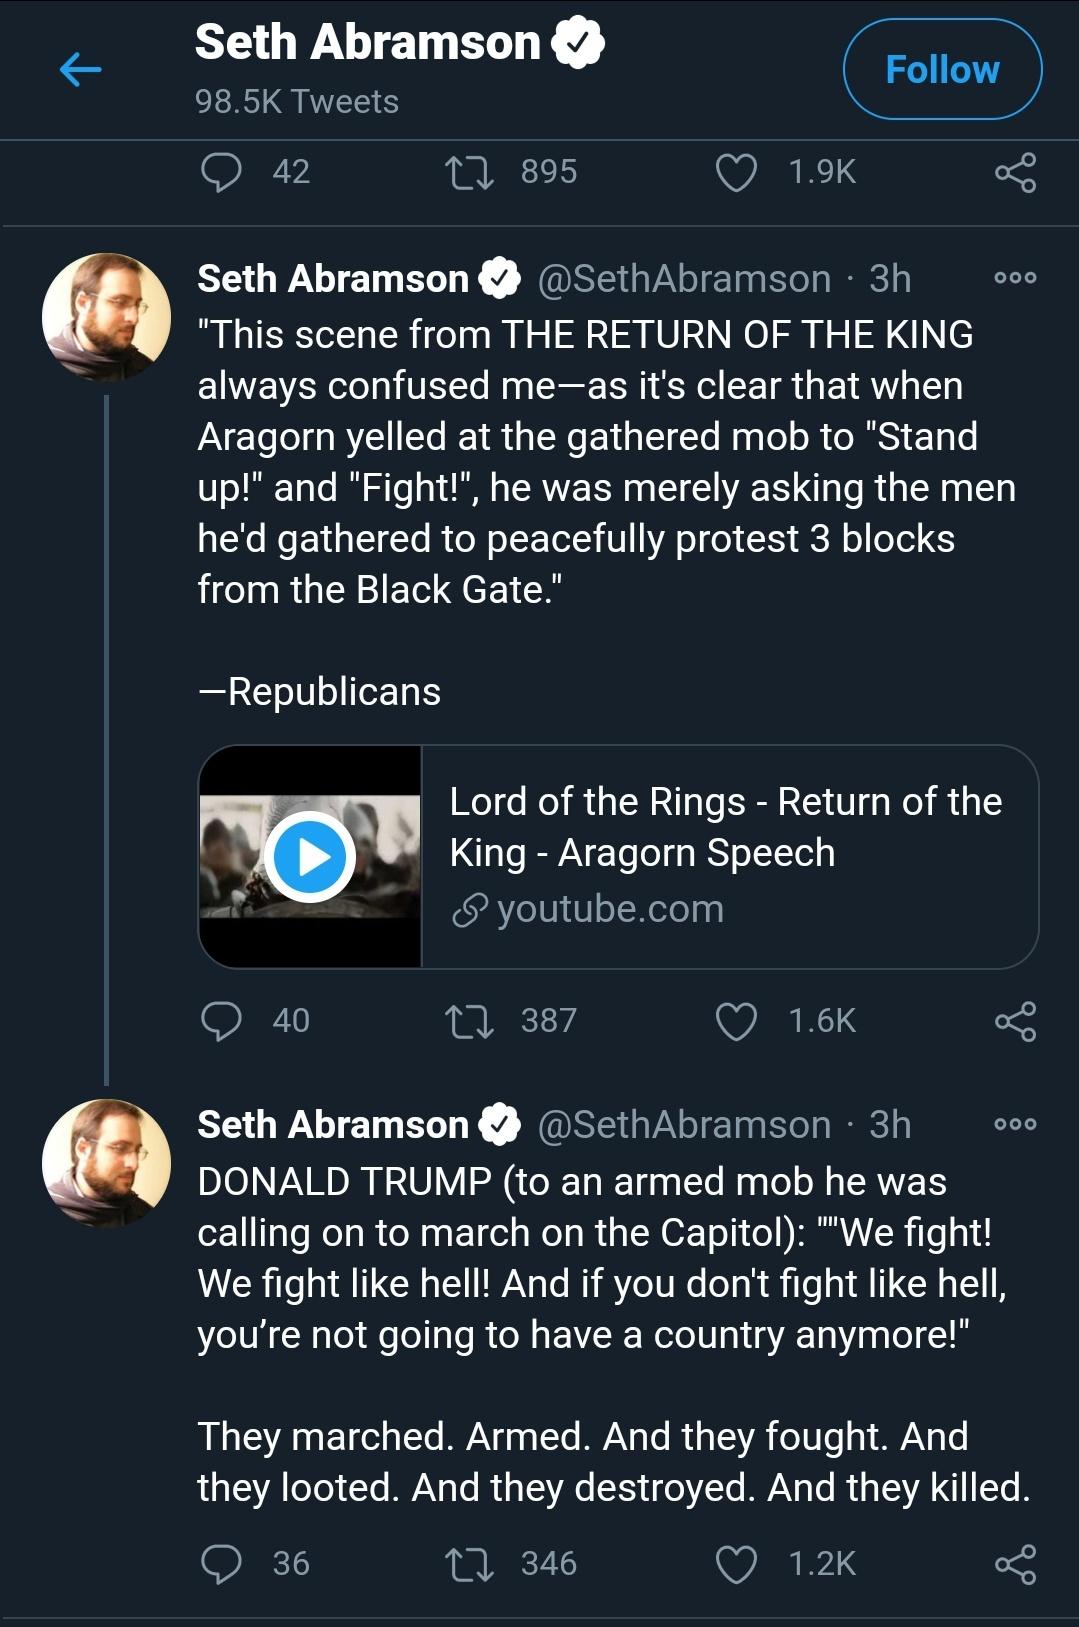Screen dimensions: 1079x1627
Task: Share the Donald Trump tweet
Action: [1015, 1564]
